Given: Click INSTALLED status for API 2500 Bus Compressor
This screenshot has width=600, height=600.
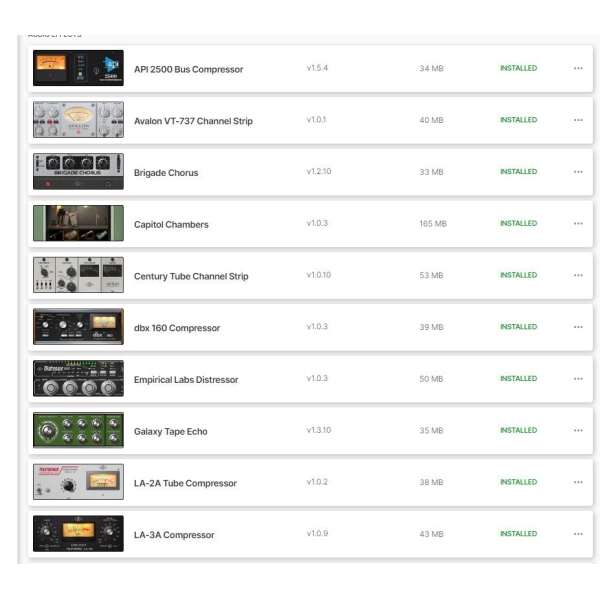Looking at the screenshot, I should coord(518,68).
